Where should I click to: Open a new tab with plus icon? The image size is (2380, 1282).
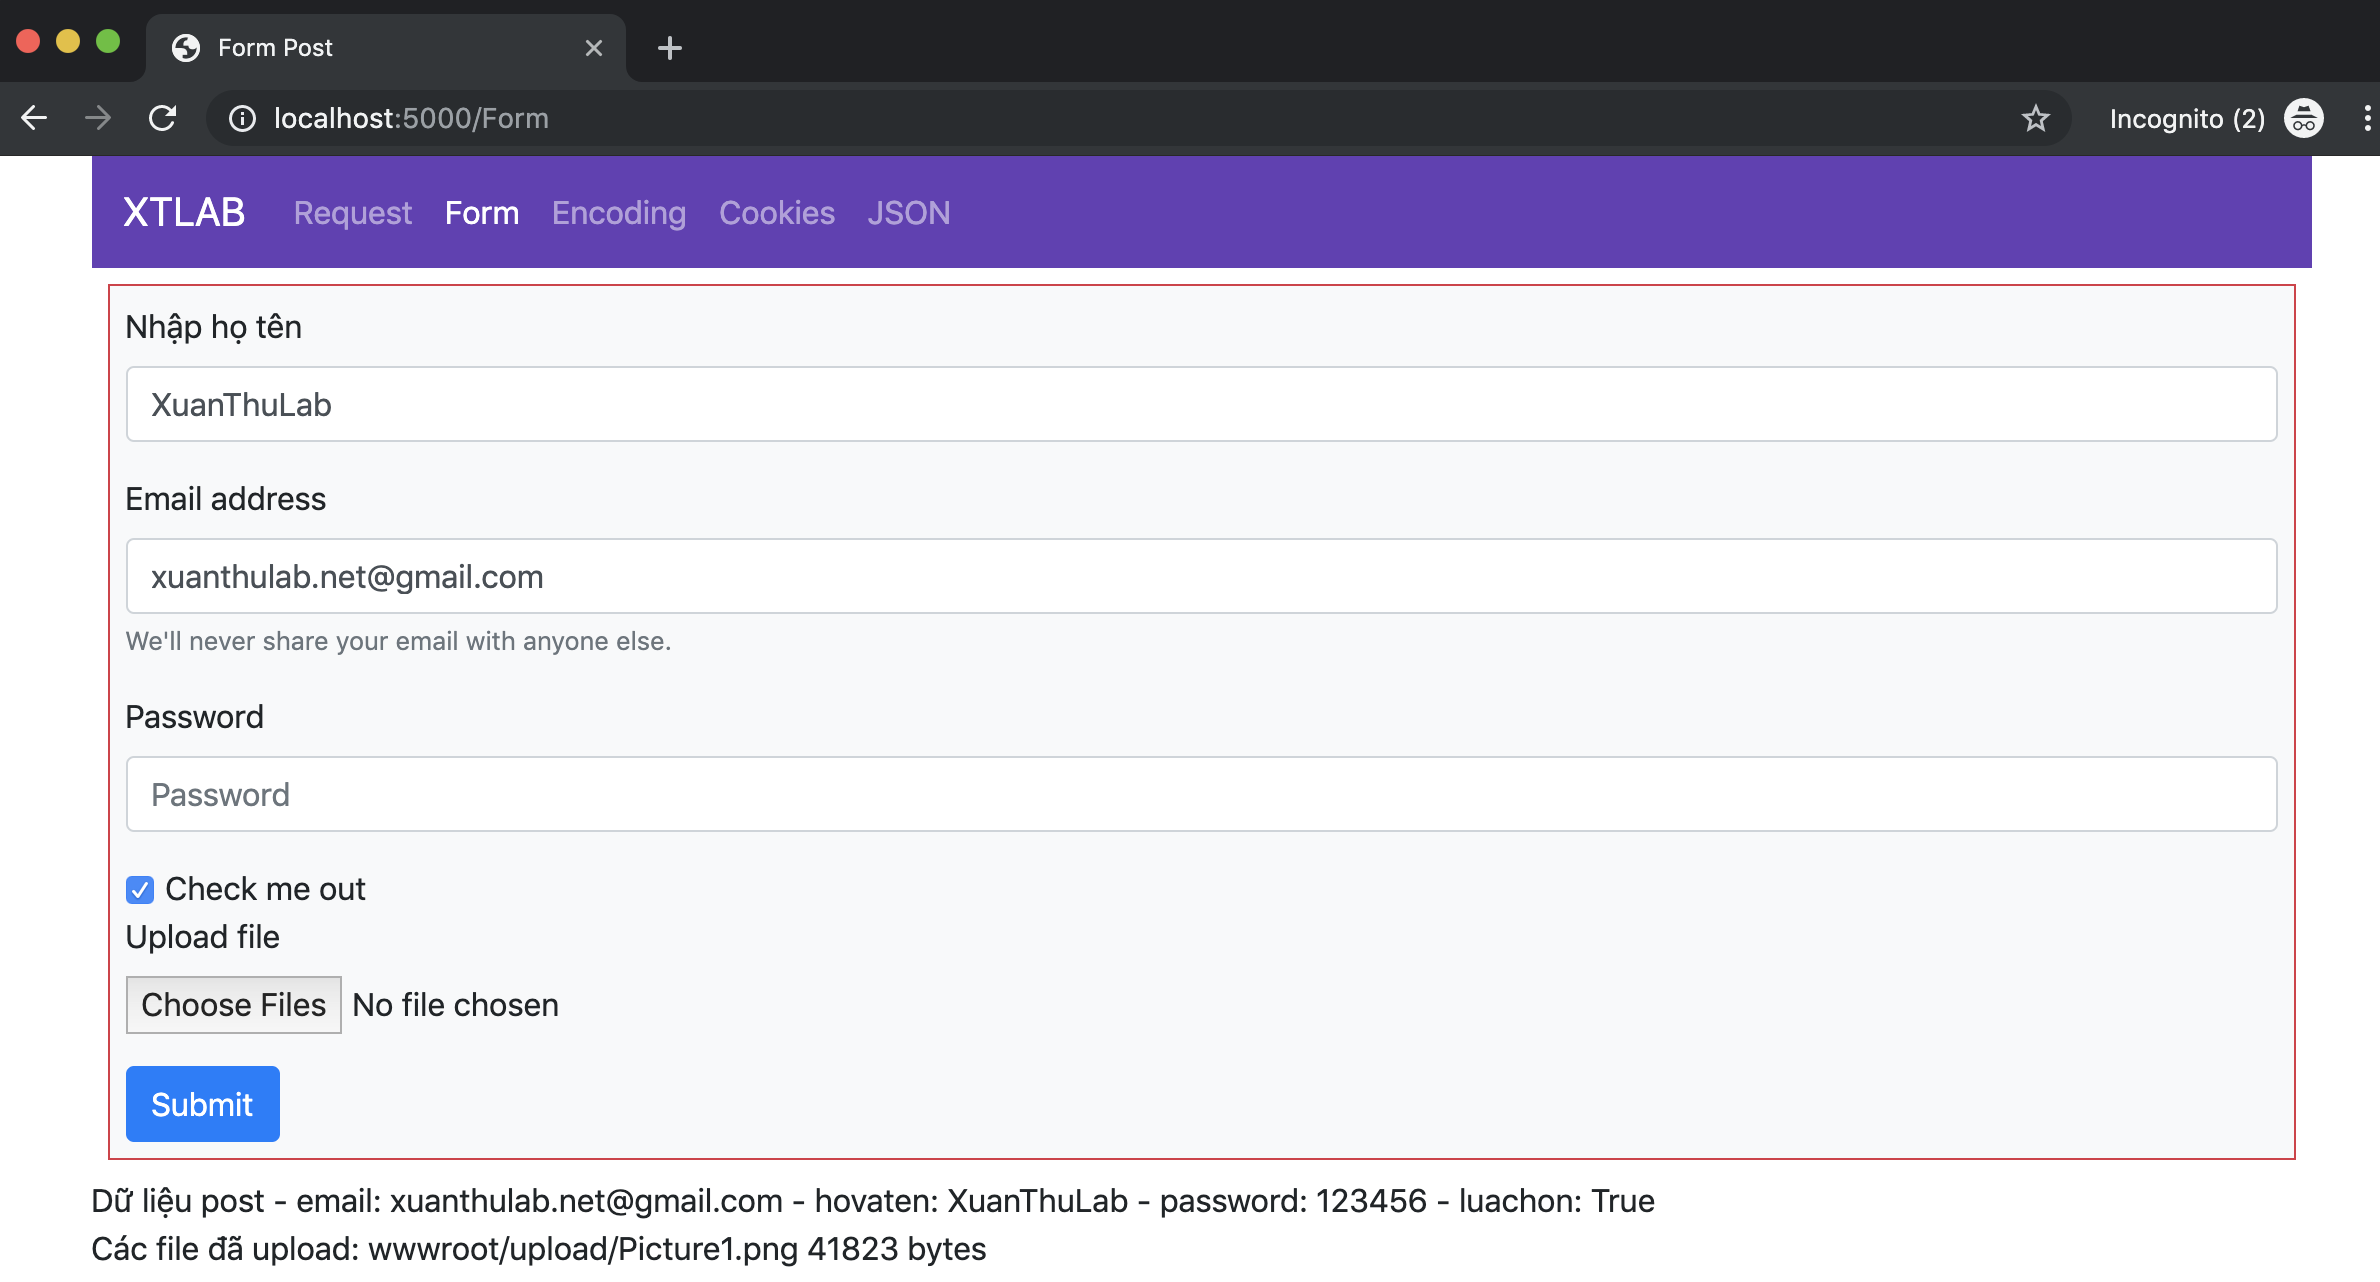tap(670, 47)
